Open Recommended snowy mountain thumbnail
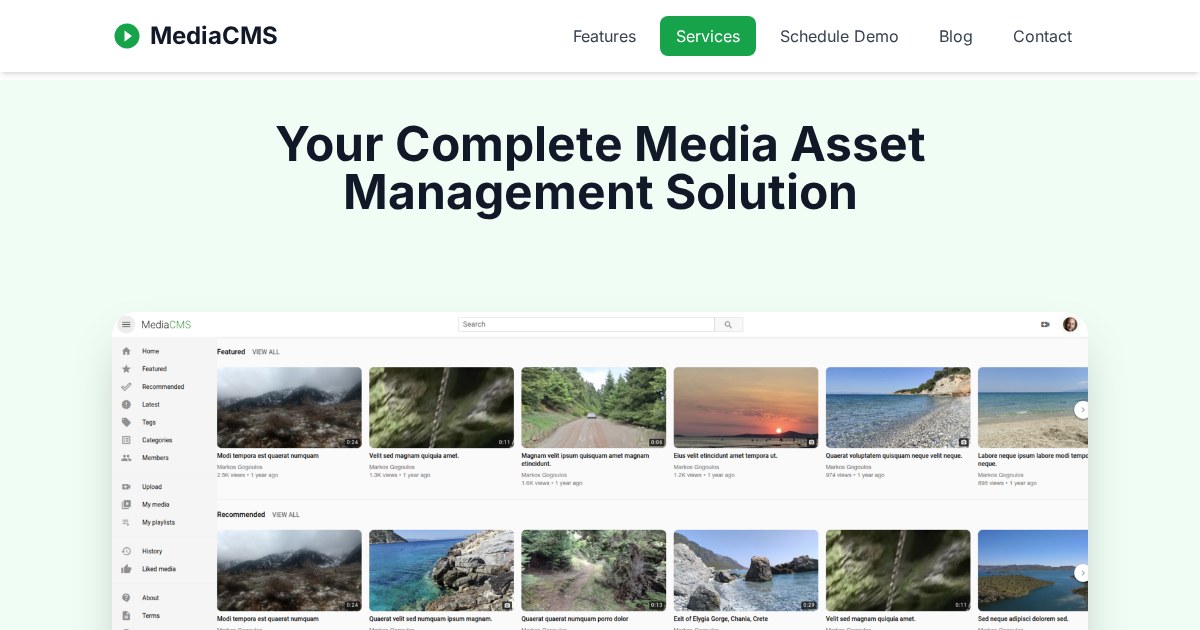 (289, 570)
